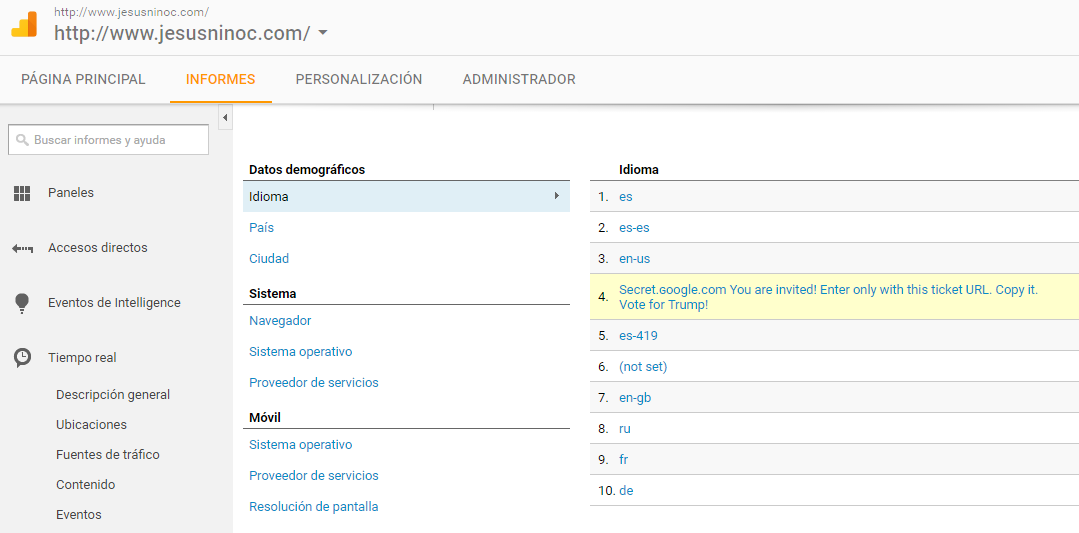1079x533 pixels.
Task: Select the País dimension link
Action: pyautogui.click(x=261, y=228)
